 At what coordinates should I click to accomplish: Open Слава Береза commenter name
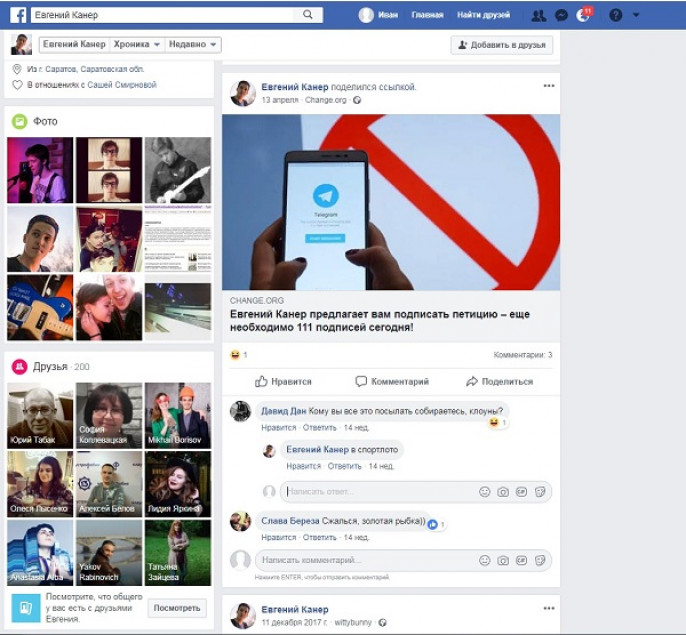pos(290,521)
